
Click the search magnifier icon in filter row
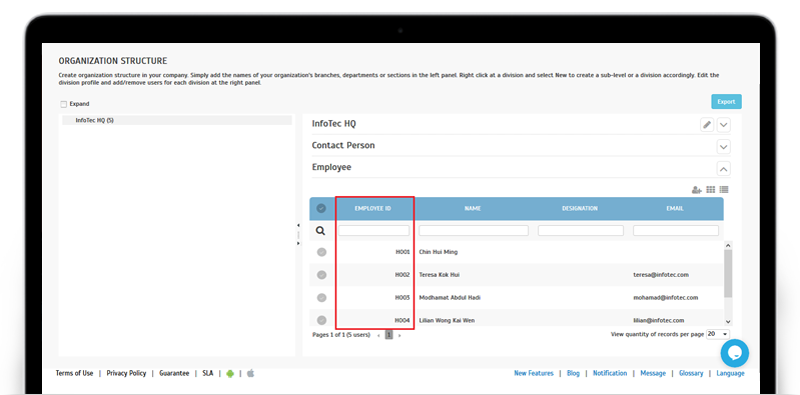[320, 231]
